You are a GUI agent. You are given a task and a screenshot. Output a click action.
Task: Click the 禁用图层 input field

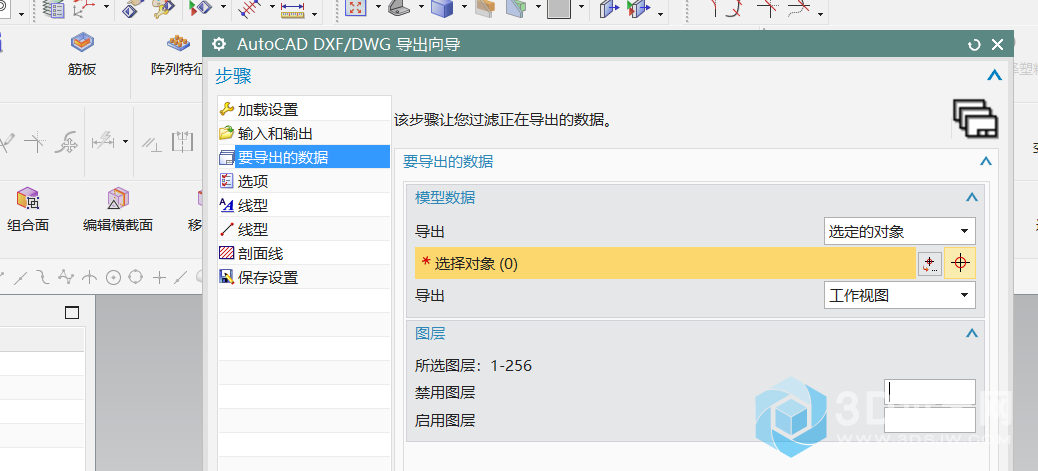(929, 392)
